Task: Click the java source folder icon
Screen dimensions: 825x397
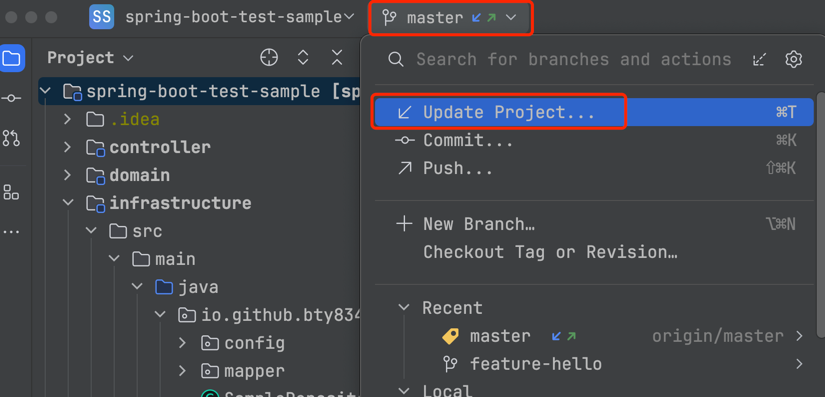Action: tap(164, 287)
